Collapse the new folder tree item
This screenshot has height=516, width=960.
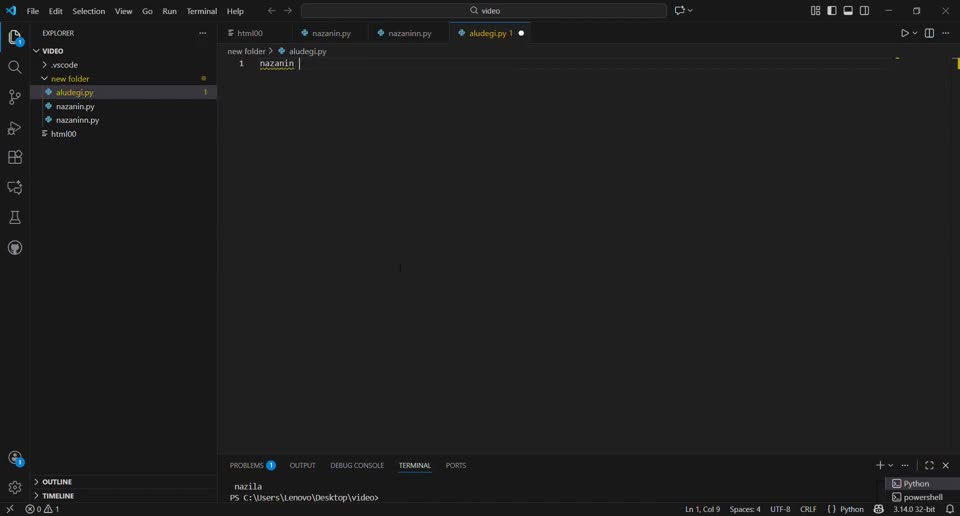(70, 79)
